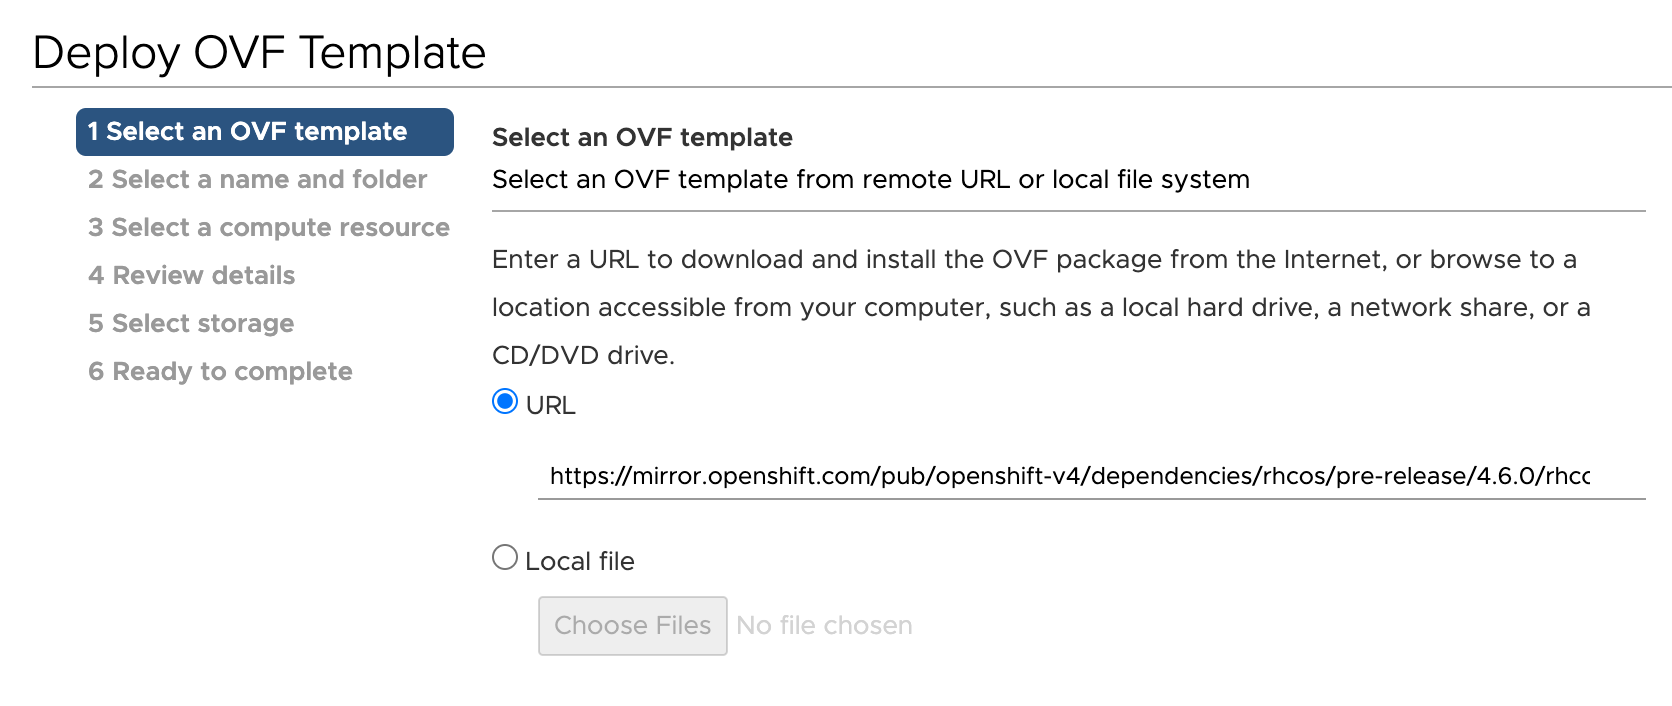
Task: Open step 3 Select a compute resource
Action: pos(268,228)
